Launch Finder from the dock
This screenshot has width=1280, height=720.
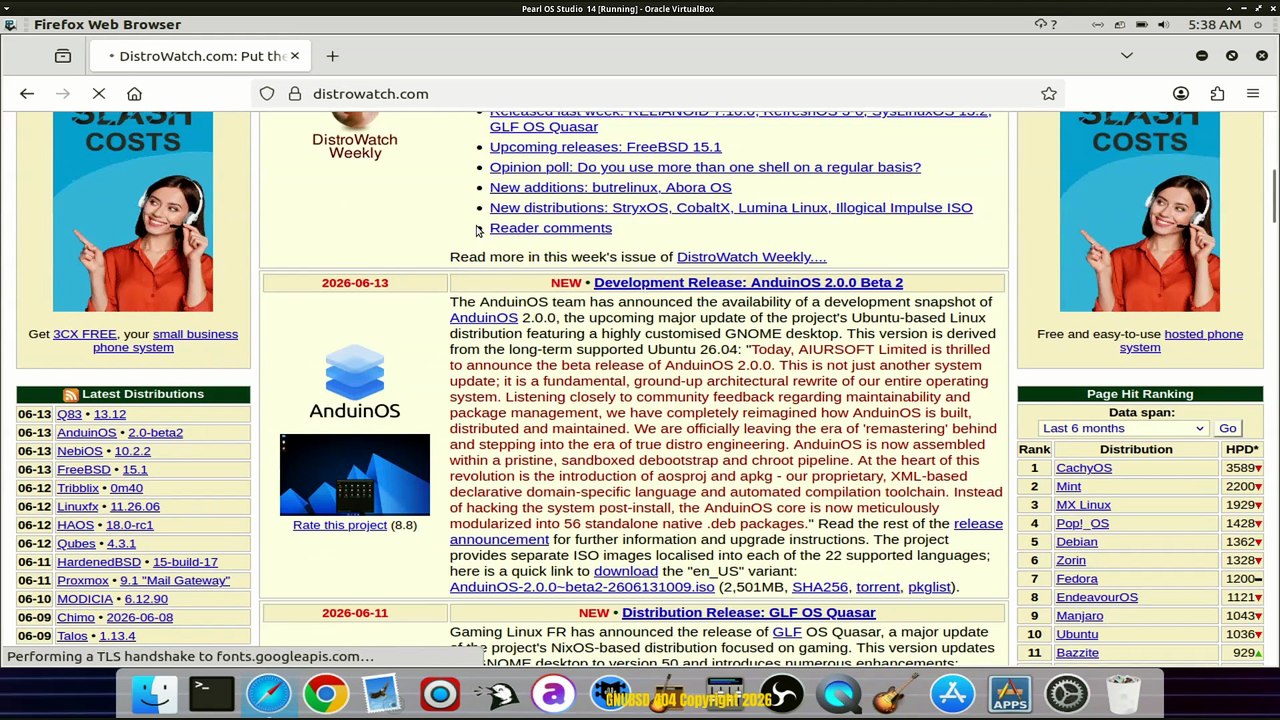point(156,694)
